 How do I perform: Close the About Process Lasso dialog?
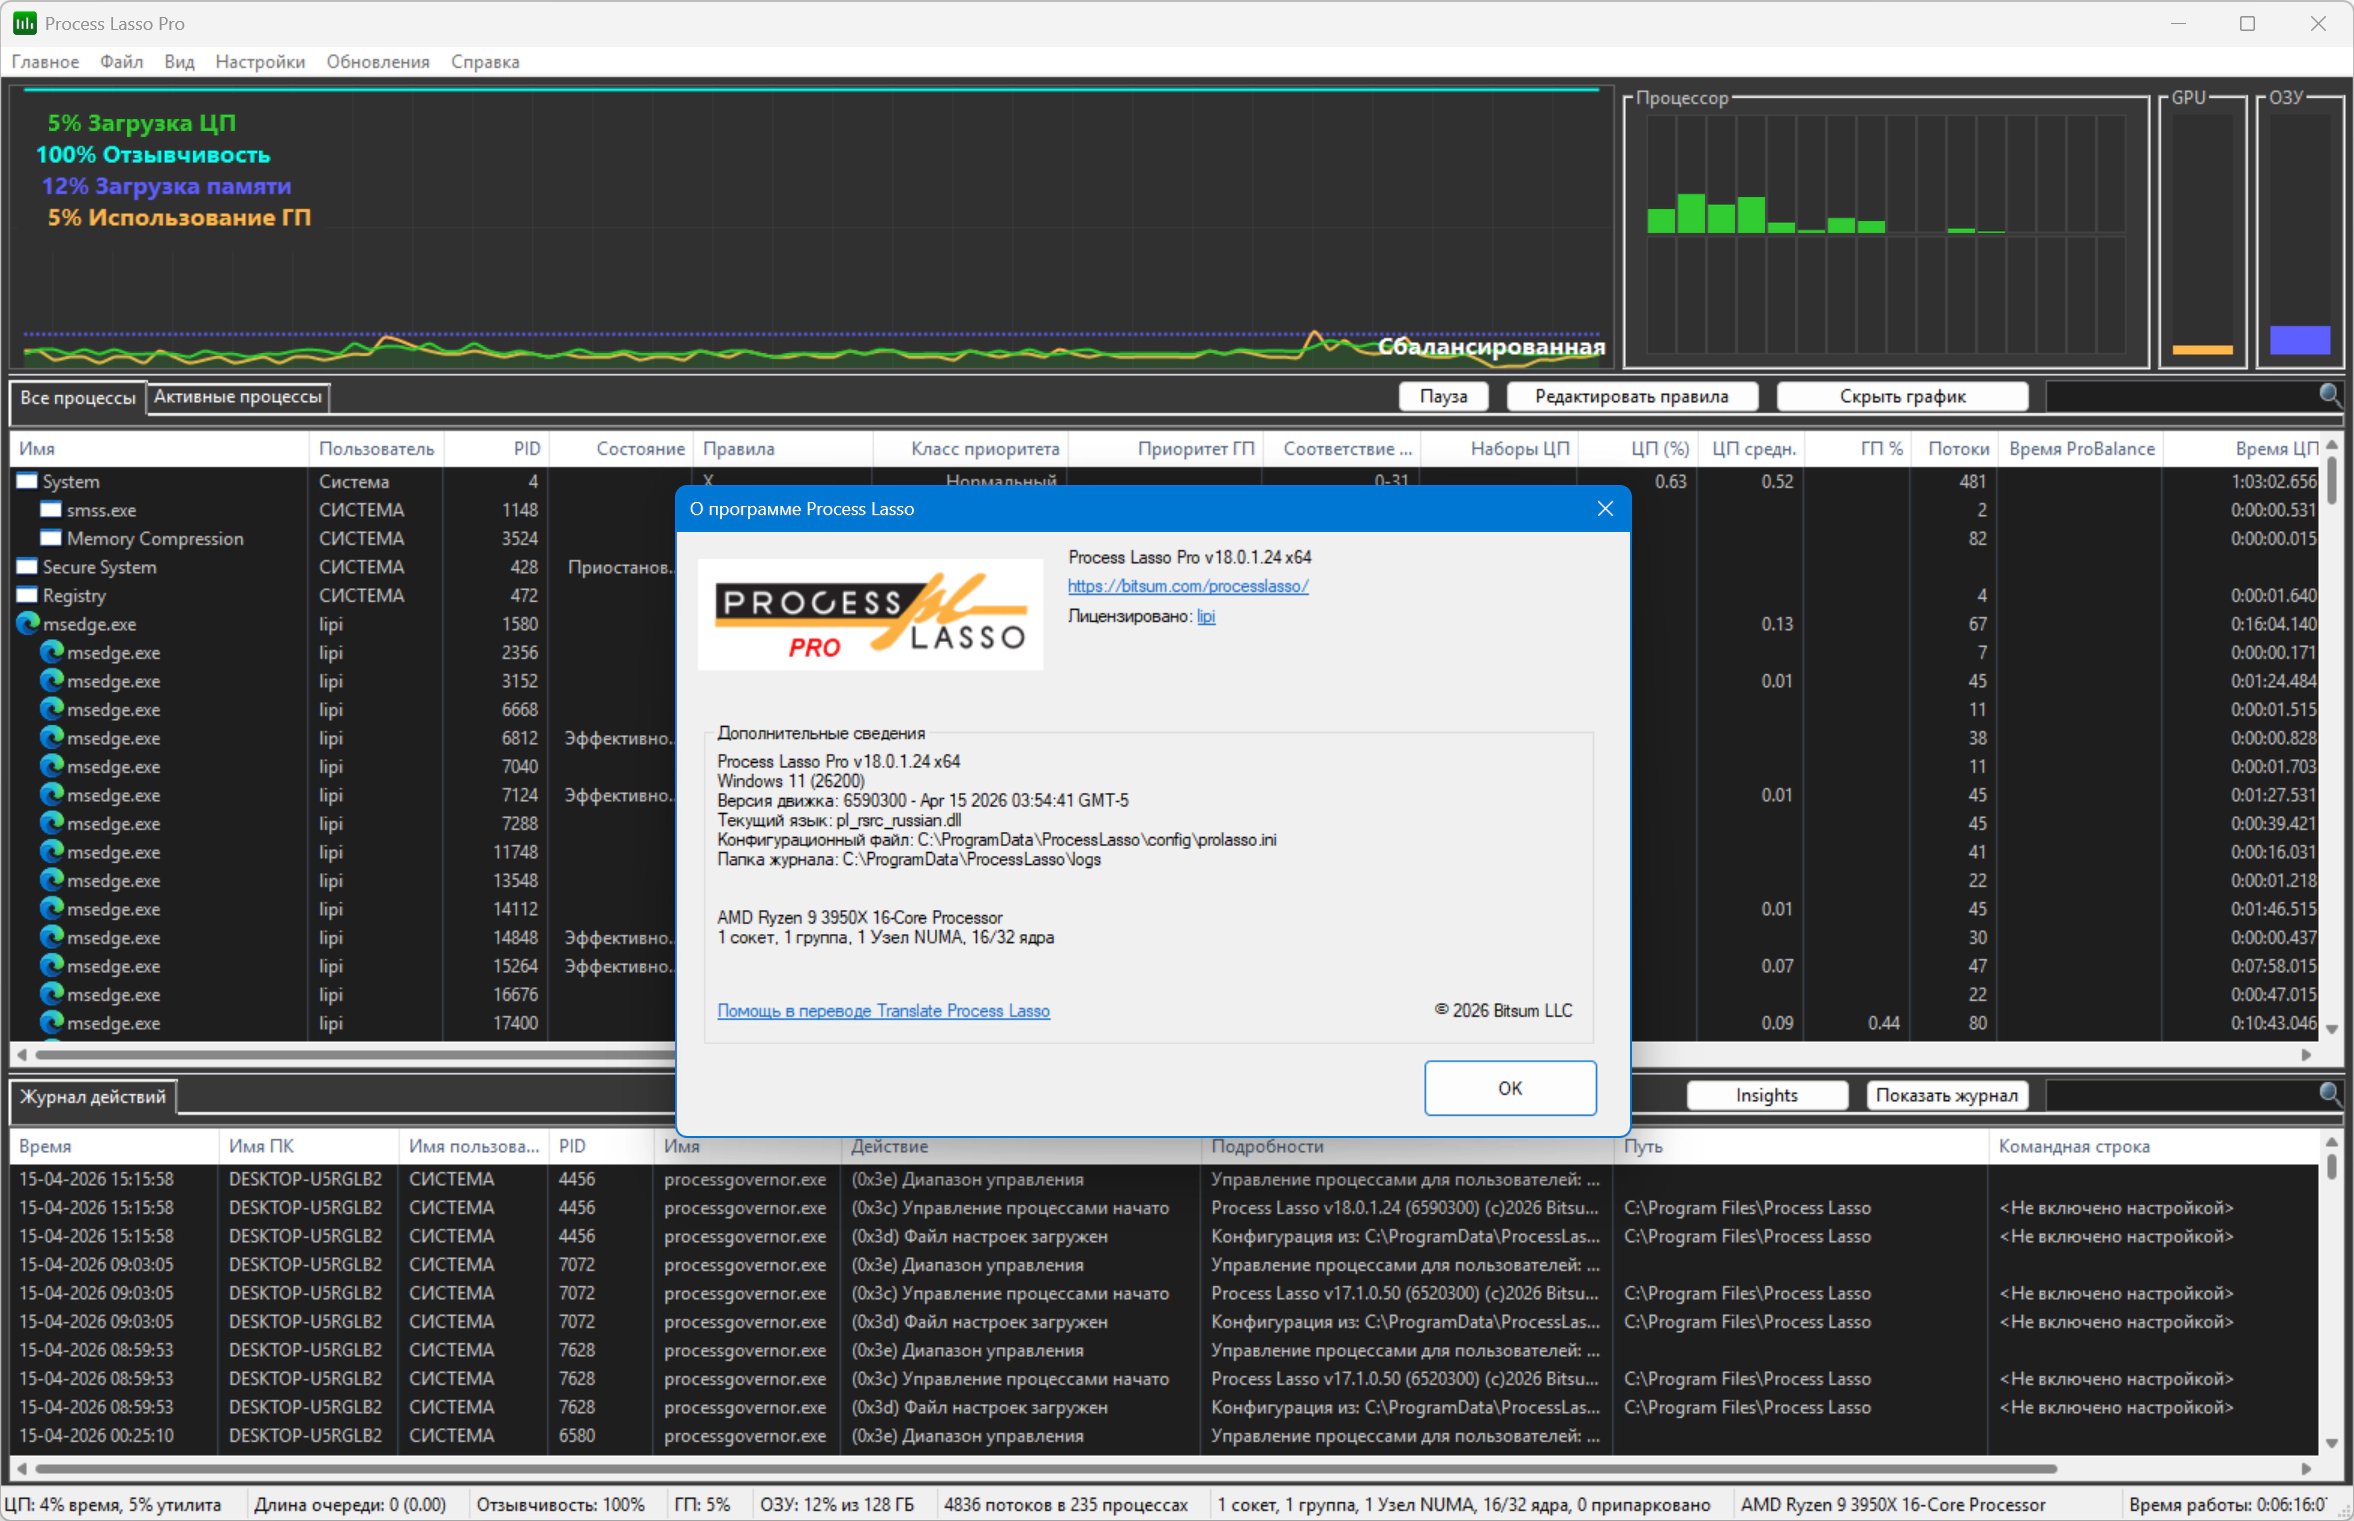tap(1604, 509)
